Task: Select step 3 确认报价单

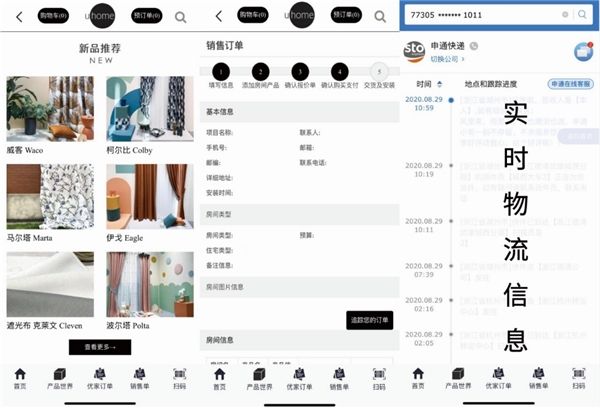Action: coord(300,71)
